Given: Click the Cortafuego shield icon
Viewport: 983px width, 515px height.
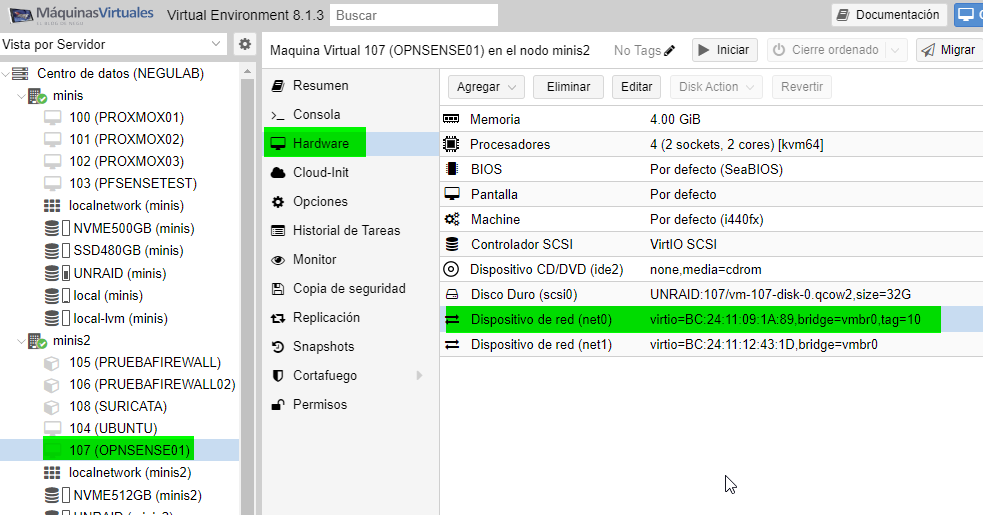Looking at the screenshot, I should click(x=278, y=375).
